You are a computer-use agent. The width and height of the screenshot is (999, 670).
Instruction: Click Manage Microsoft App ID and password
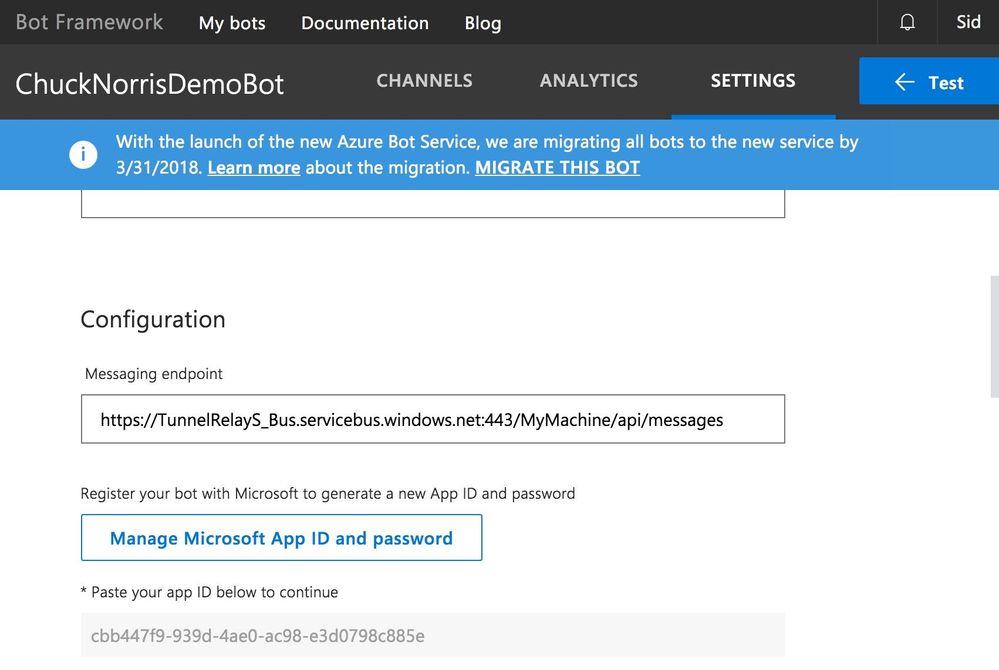point(281,538)
